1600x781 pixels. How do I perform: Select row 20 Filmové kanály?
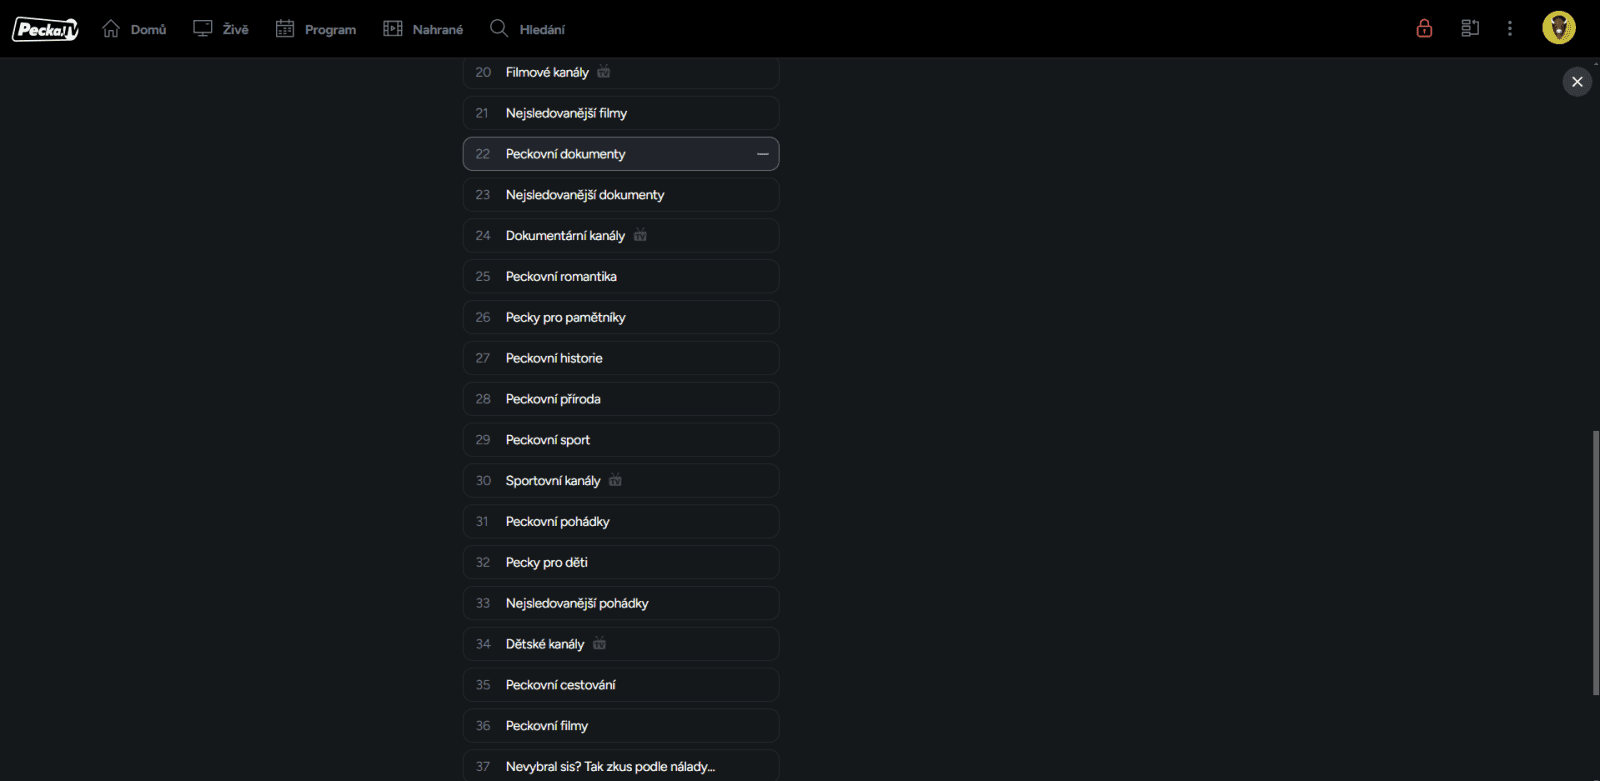coord(621,72)
